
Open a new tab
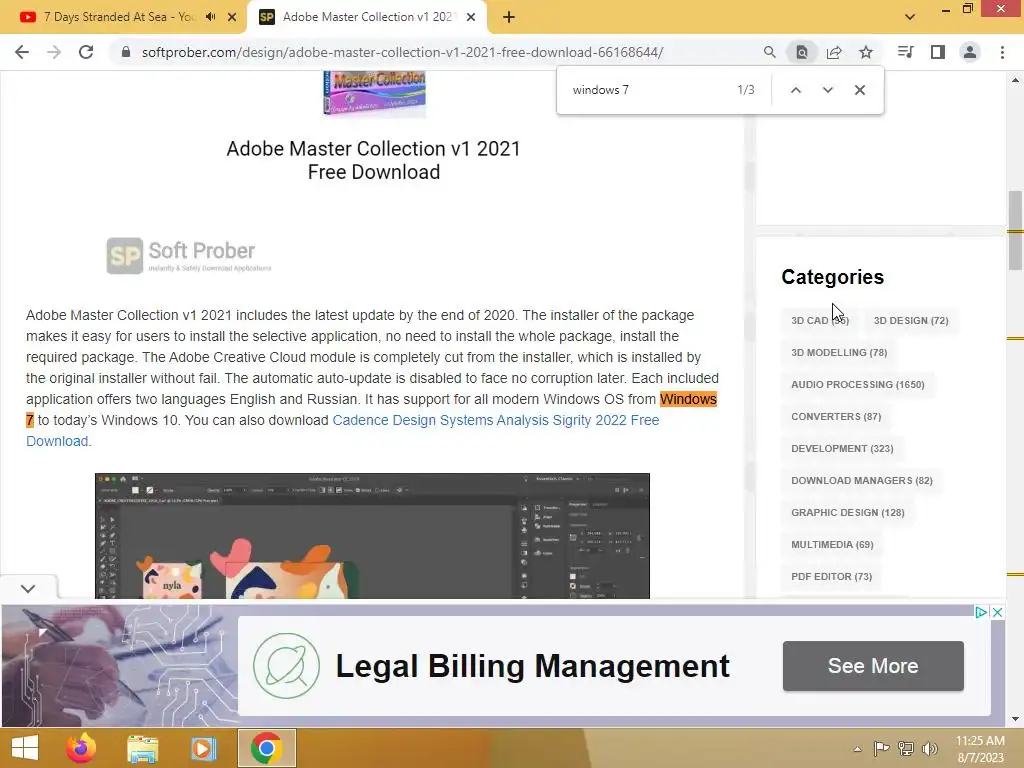[x=509, y=17]
